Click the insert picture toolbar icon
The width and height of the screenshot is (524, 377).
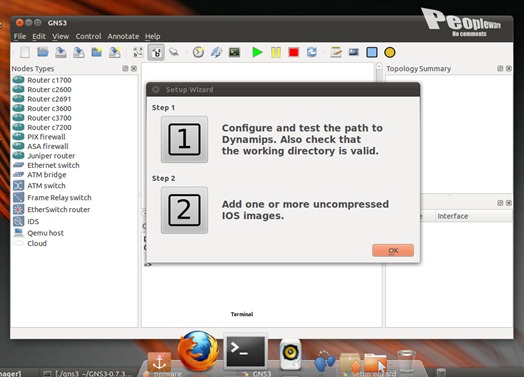click(x=354, y=52)
